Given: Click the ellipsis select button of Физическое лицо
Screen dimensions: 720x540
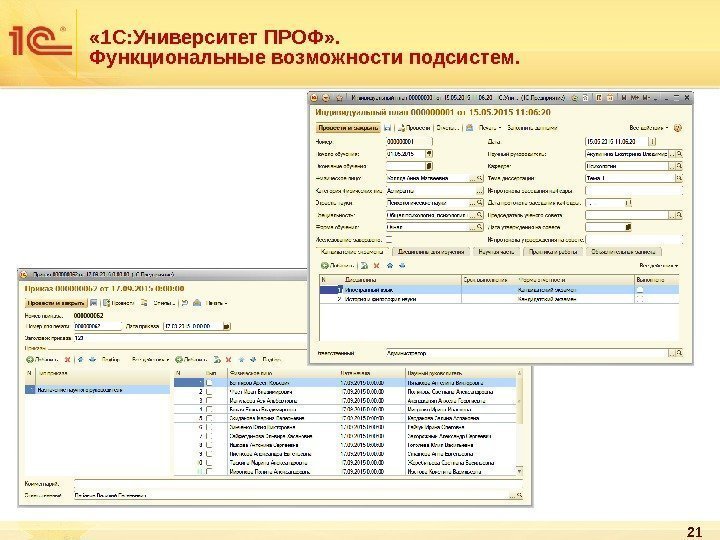Looking at the screenshot, I should pos(472,178).
